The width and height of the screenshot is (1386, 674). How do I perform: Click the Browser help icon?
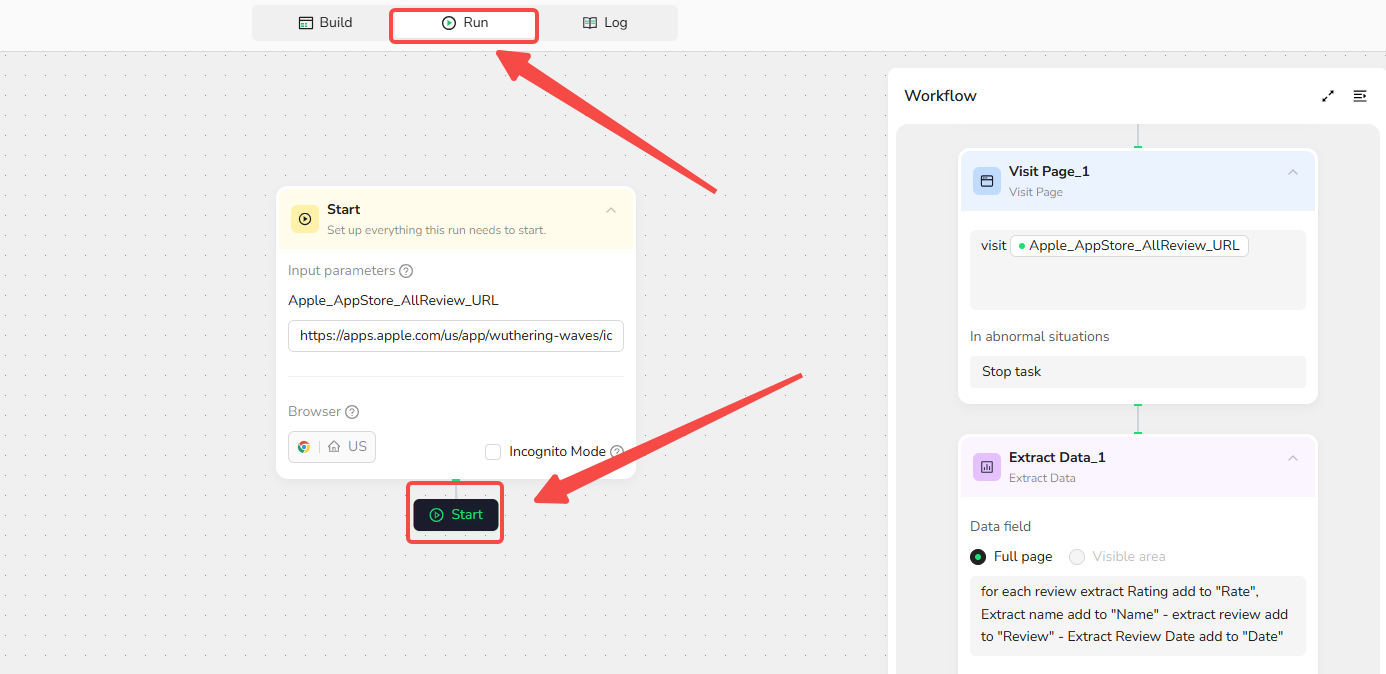coord(352,412)
